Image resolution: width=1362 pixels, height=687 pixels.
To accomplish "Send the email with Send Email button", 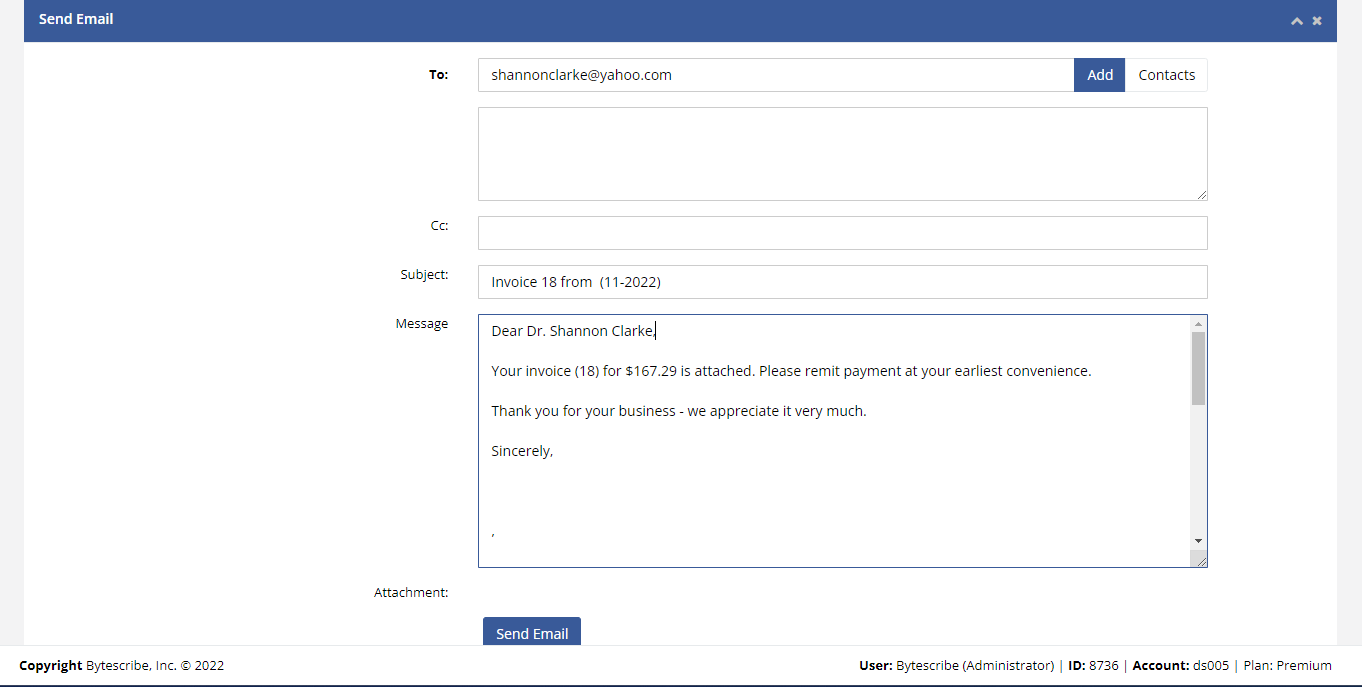I will pyautogui.click(x=532, y=633).
